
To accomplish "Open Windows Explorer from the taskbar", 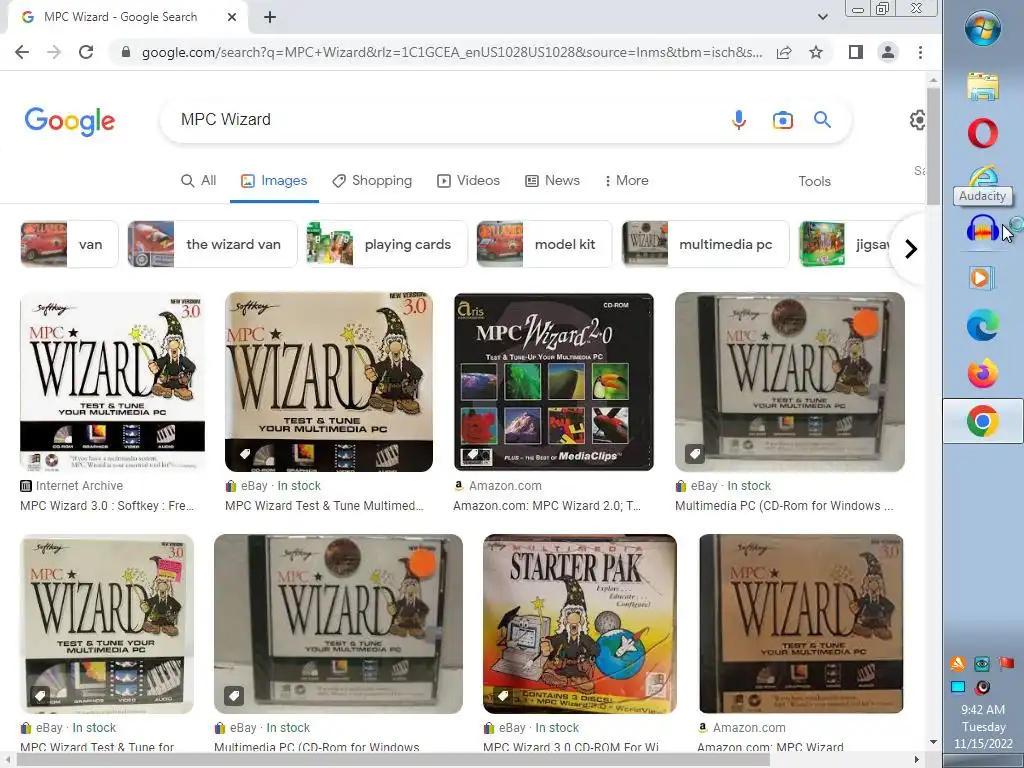I will pyautogui.click(x=983, y=87).
